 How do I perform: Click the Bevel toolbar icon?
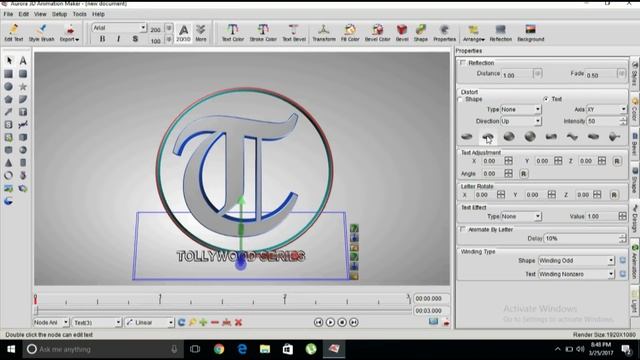tap(402, 33)
